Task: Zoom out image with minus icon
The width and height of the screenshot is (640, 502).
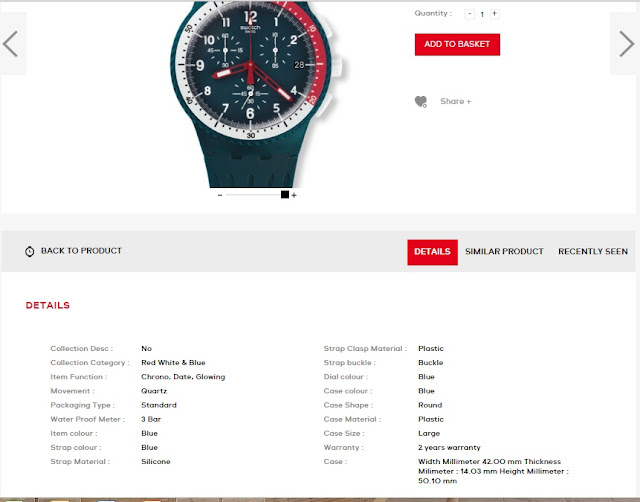Action: point(220,195)
